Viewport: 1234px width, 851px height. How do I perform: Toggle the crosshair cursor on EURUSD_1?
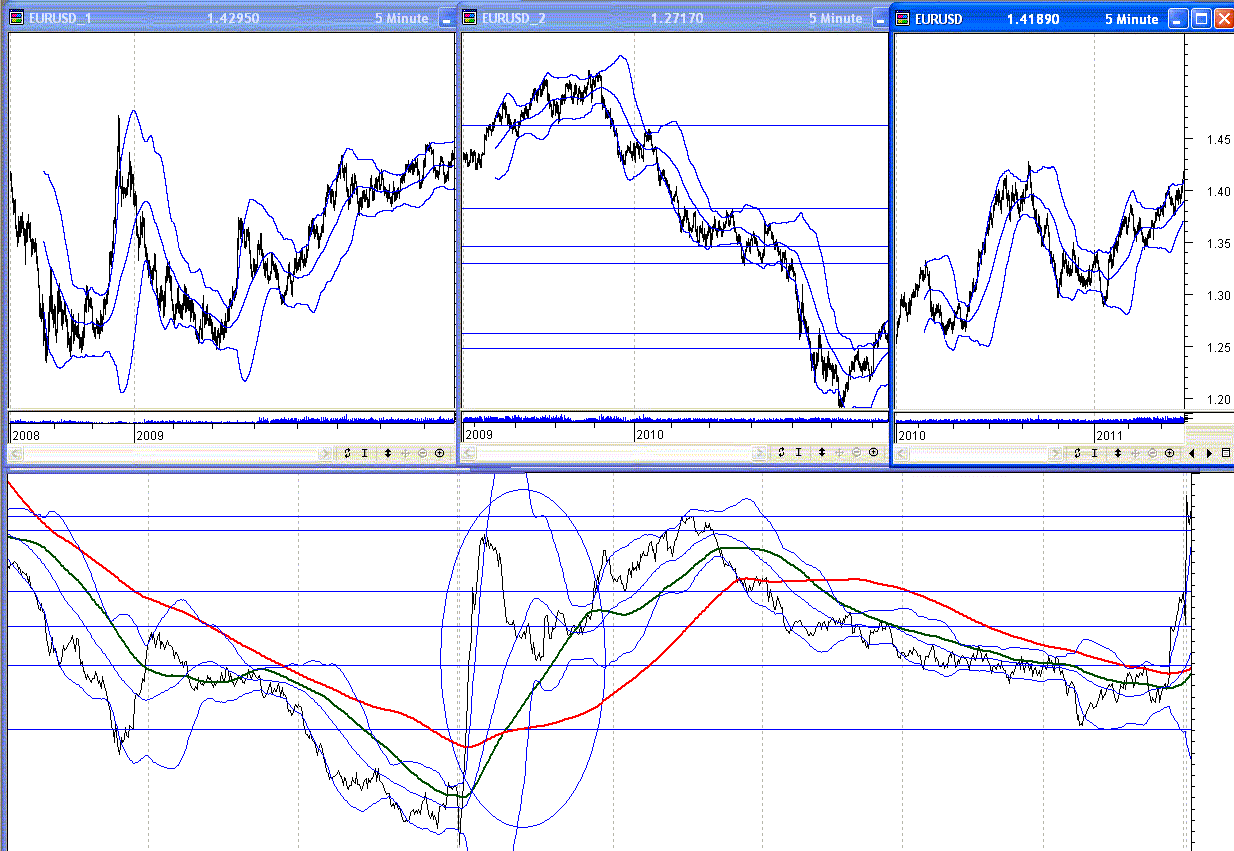pyautogui.click(x=365, y=453)
